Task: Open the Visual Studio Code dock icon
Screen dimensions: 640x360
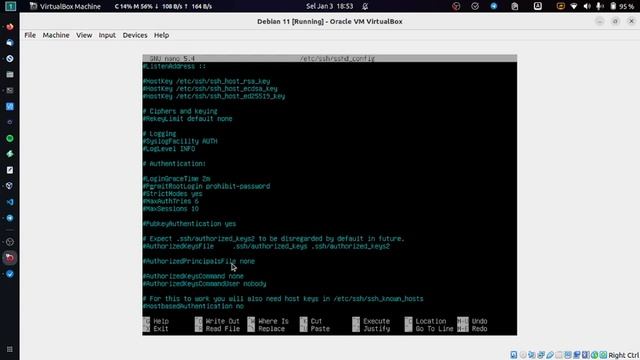Action: click(10, 202)
